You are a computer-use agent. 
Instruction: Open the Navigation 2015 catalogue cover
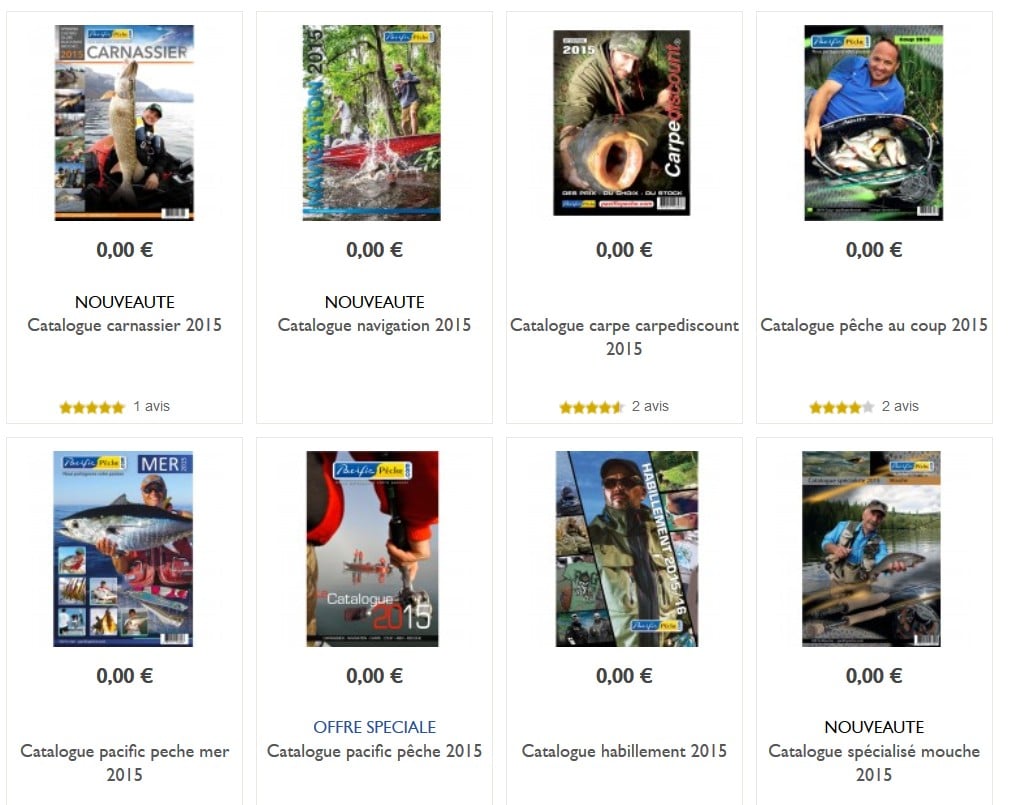click(x=372, y=123)
